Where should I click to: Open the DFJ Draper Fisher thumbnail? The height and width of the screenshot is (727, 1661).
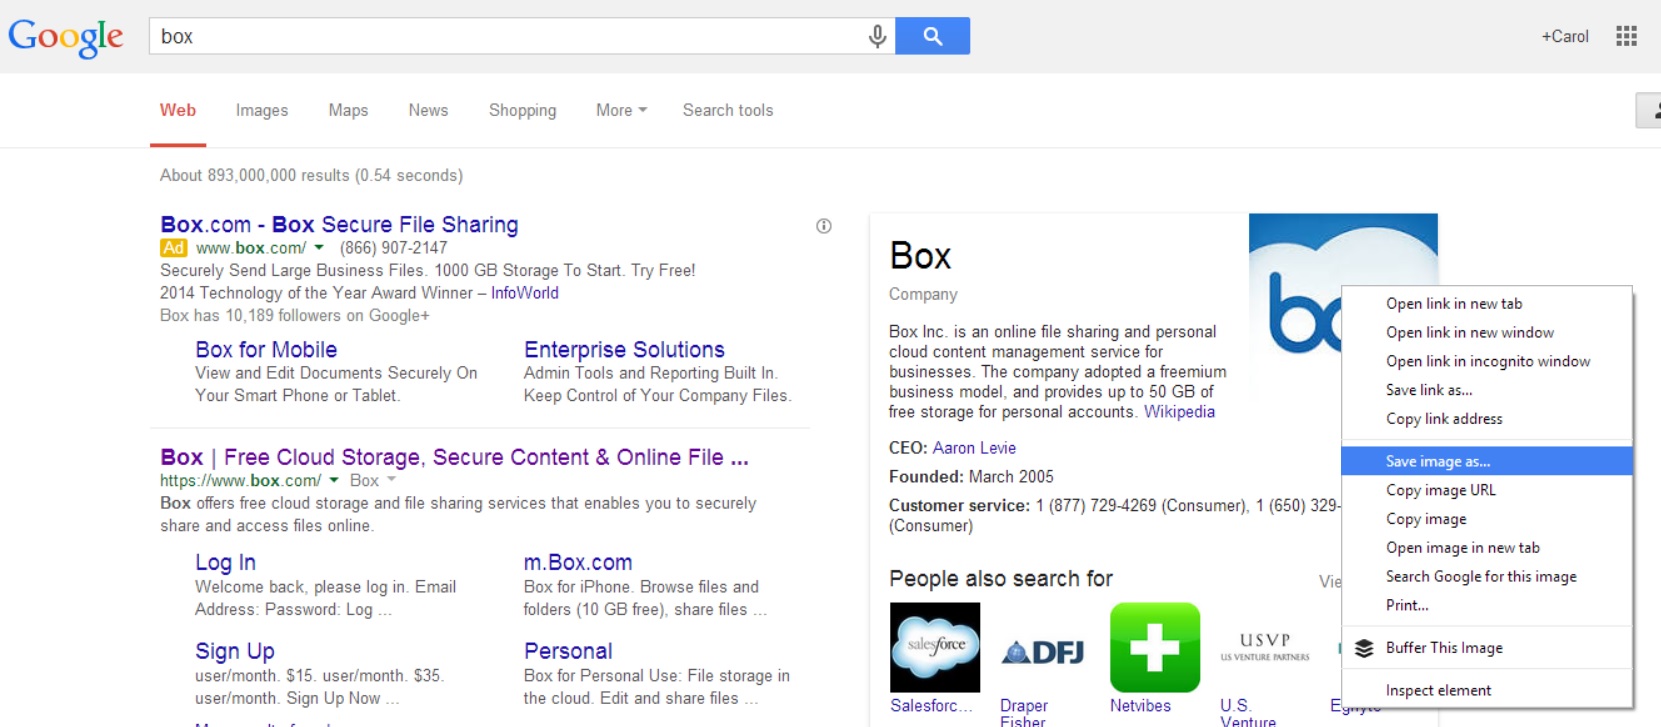[x=1044, y=652]
